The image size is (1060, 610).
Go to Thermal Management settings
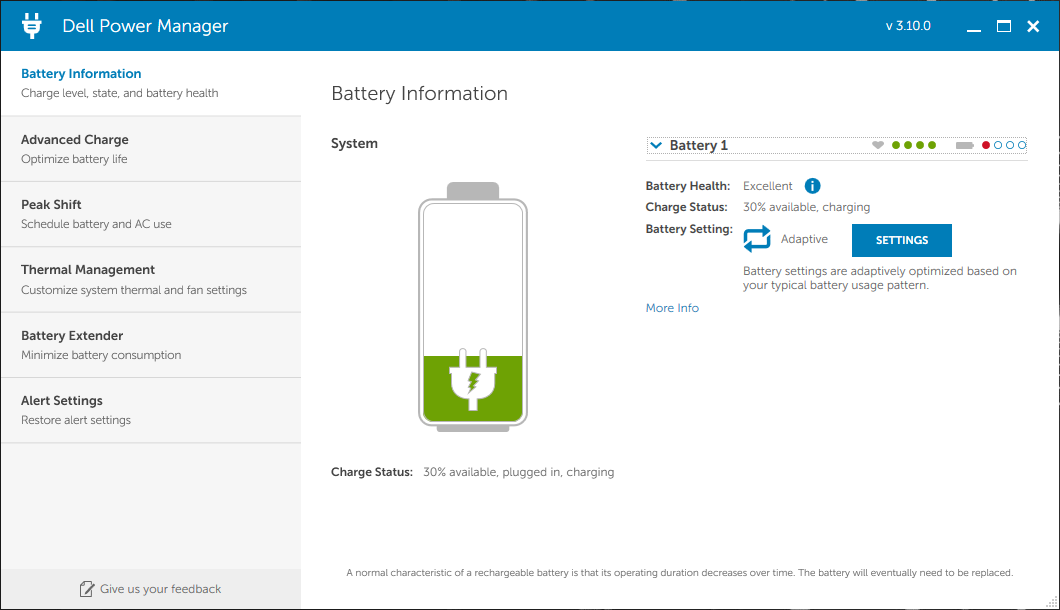pos(150,279)
